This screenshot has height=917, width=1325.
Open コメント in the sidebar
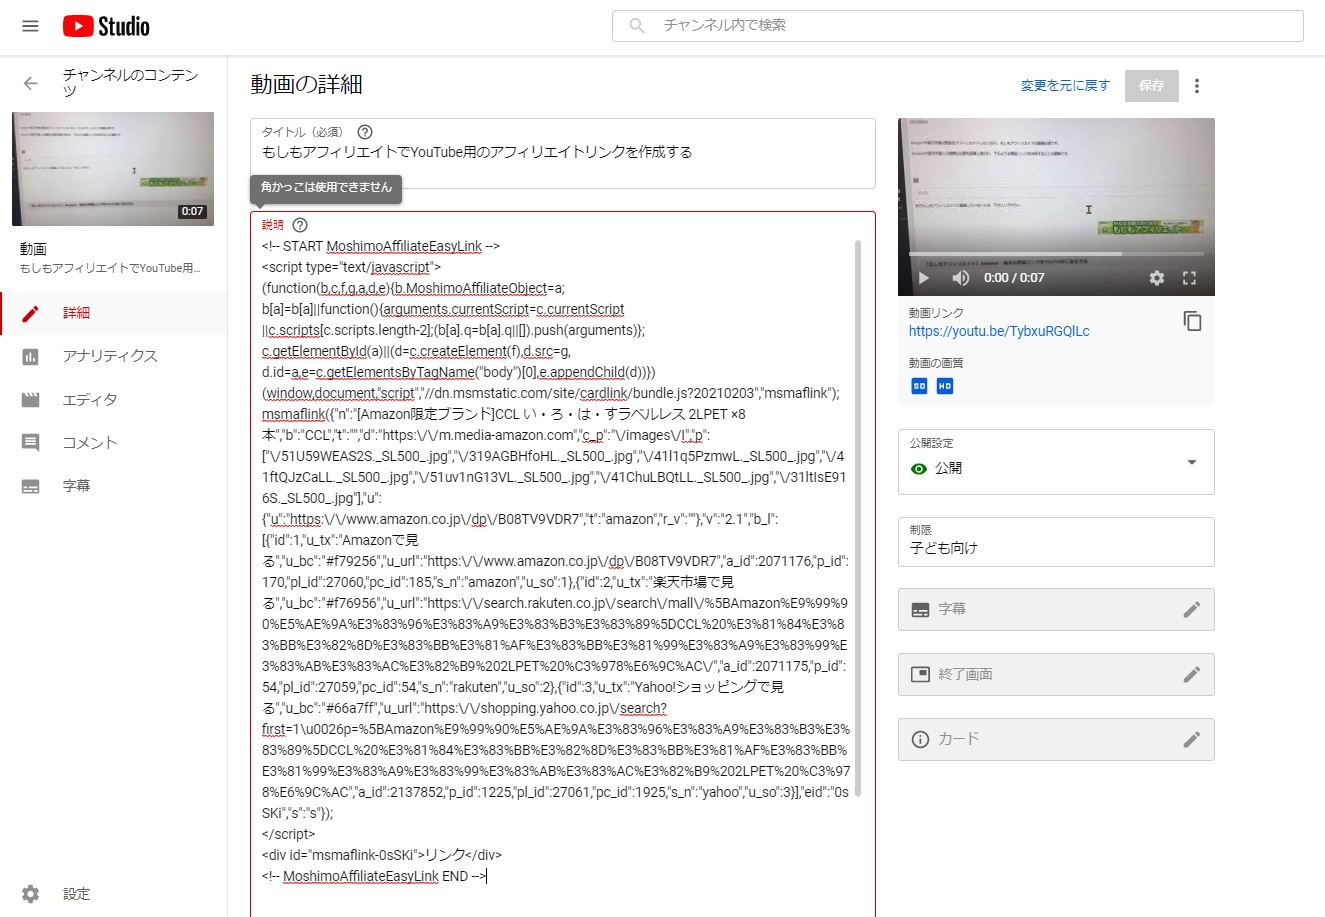tap(113, 442)
